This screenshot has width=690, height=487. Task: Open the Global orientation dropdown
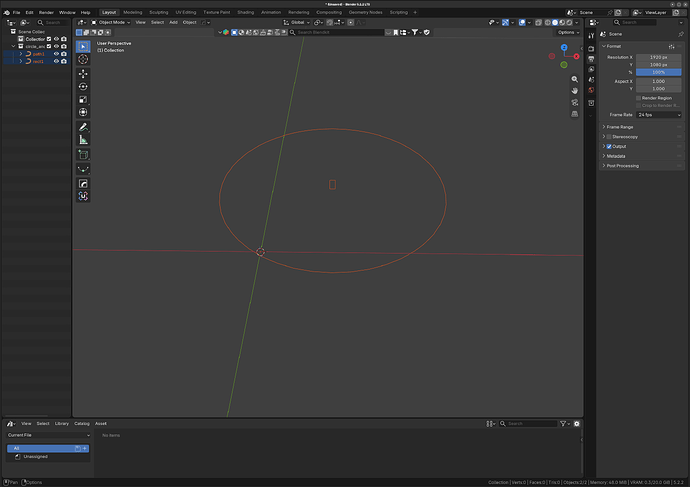point(297,22)
